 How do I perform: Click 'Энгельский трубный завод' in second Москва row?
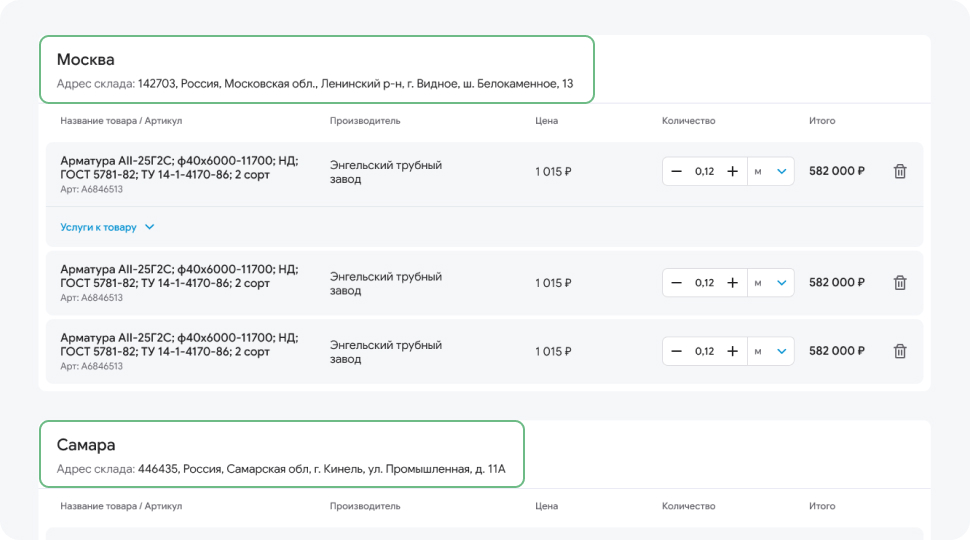tap(386, 283)
